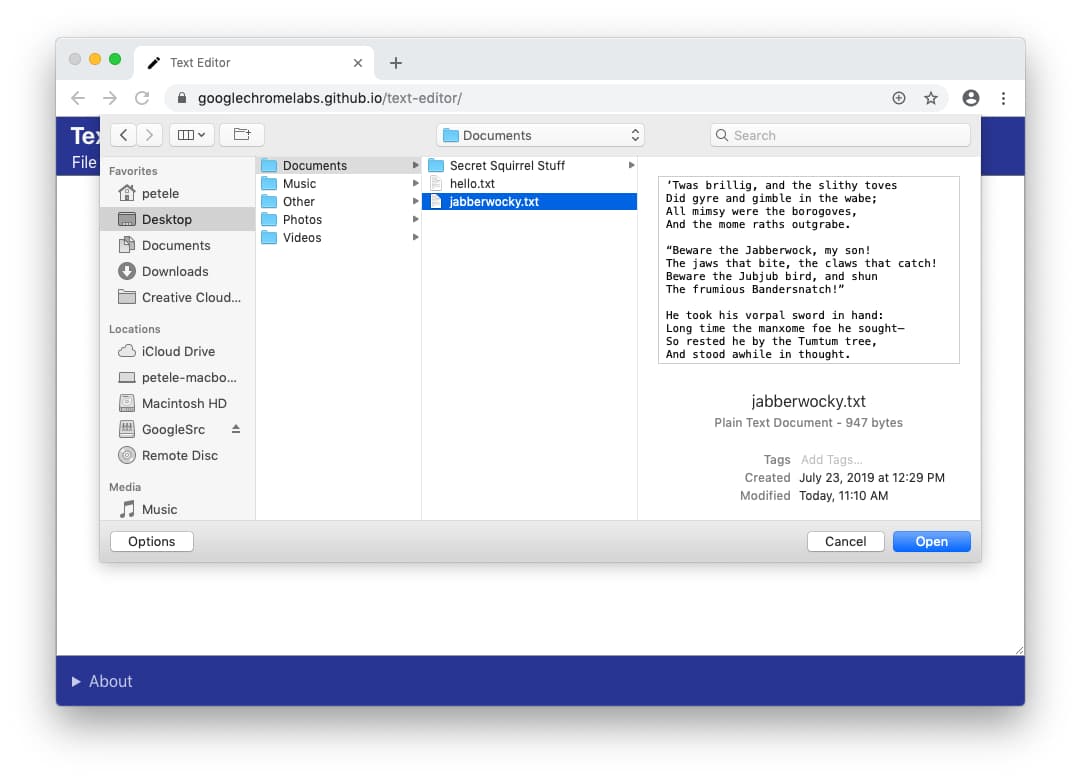Open the column view options dropdown
The image size is (1081, 780).
[192, 134]
